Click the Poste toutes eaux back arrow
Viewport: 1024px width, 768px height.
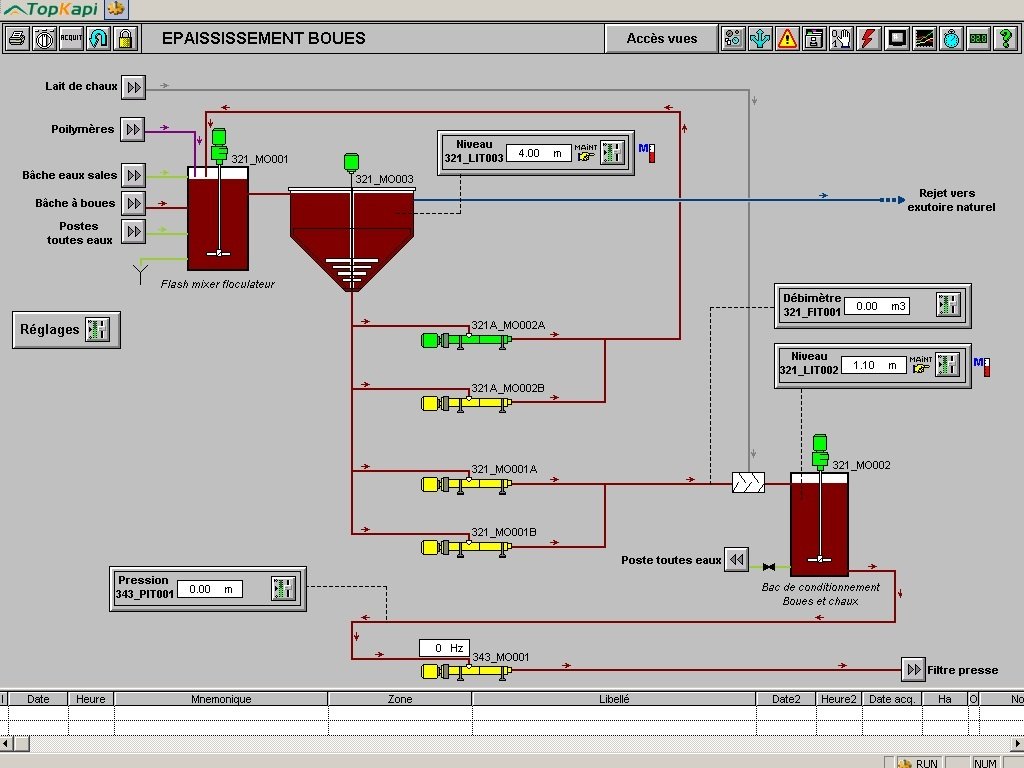pos(737,560)
